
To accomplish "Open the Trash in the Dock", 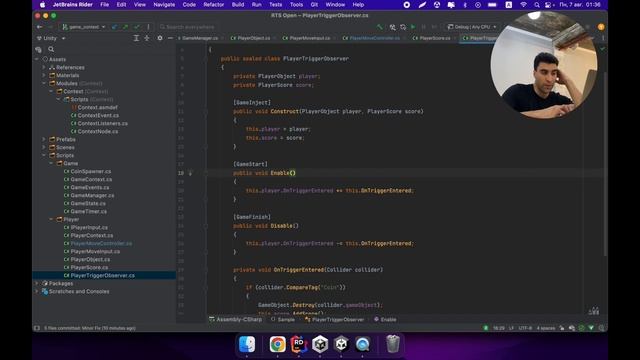I will pyautogui.click(x=393, y=344).
